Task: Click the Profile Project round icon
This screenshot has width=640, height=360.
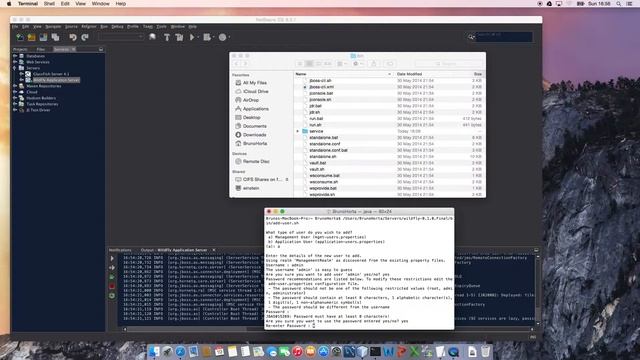Action: point(222,37)
